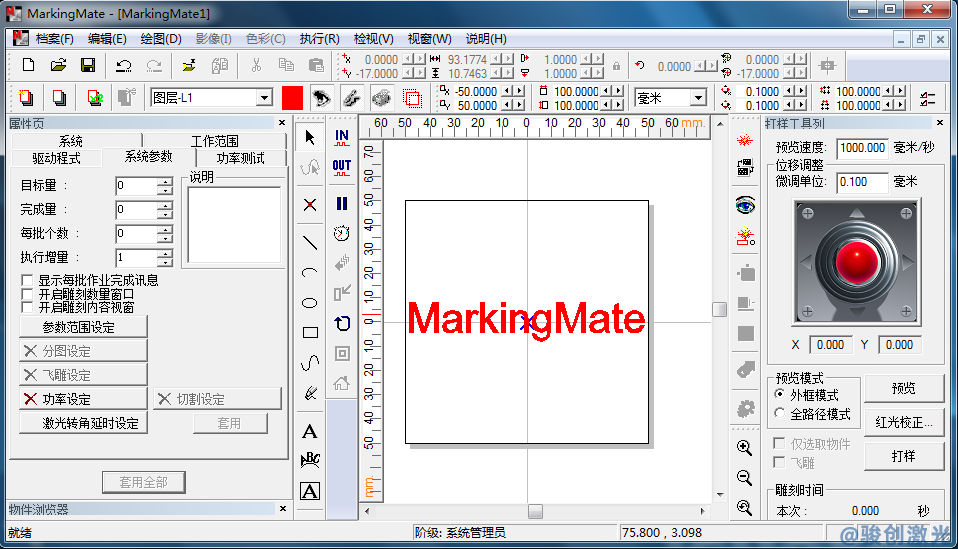958x549 pixels.
Task: Select 全路径模式 radio button
Action: click(781, 414)
